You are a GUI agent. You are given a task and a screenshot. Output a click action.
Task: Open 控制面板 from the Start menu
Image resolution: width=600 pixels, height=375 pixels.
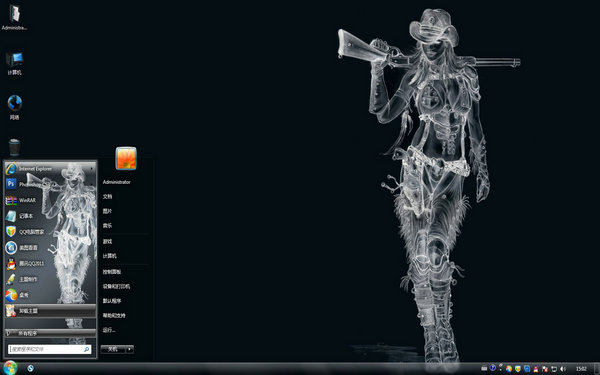112,272
